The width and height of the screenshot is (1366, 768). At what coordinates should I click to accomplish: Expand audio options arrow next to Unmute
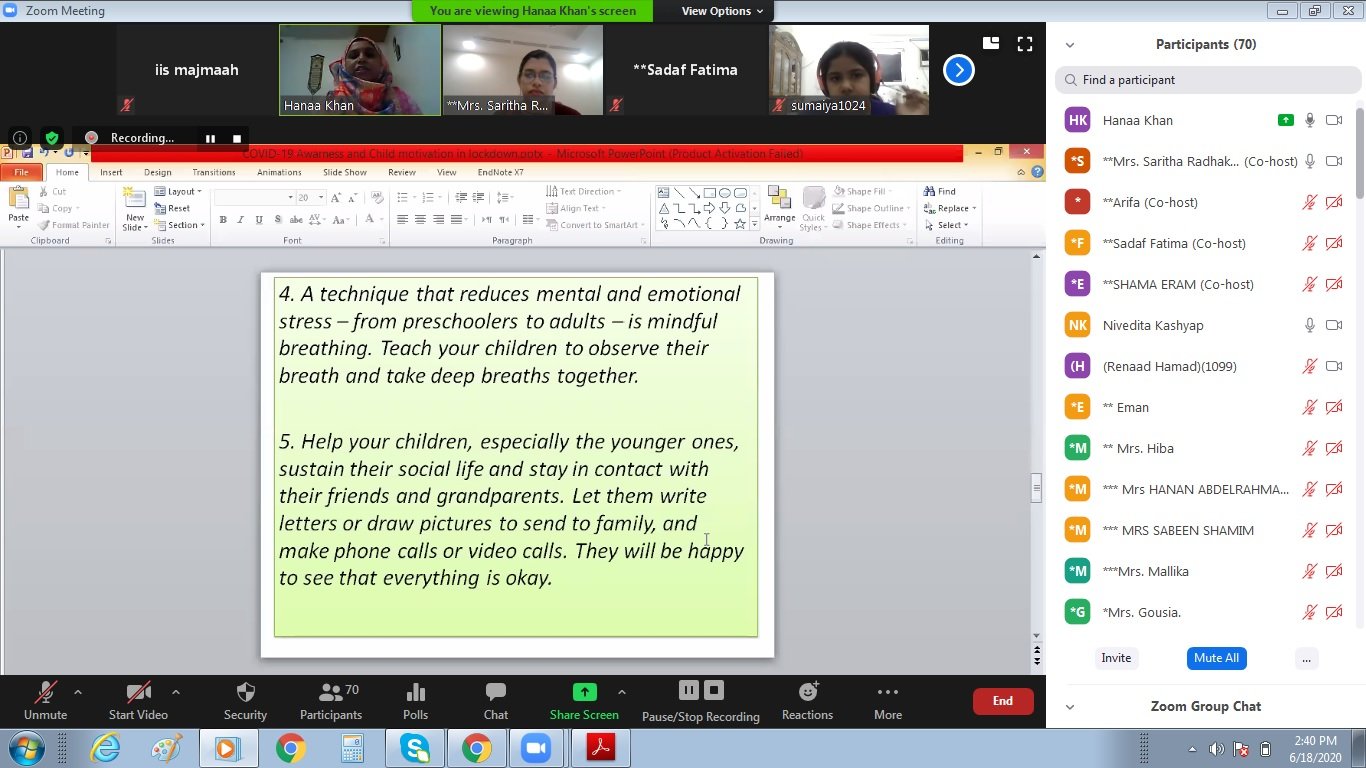pos(78,692)
